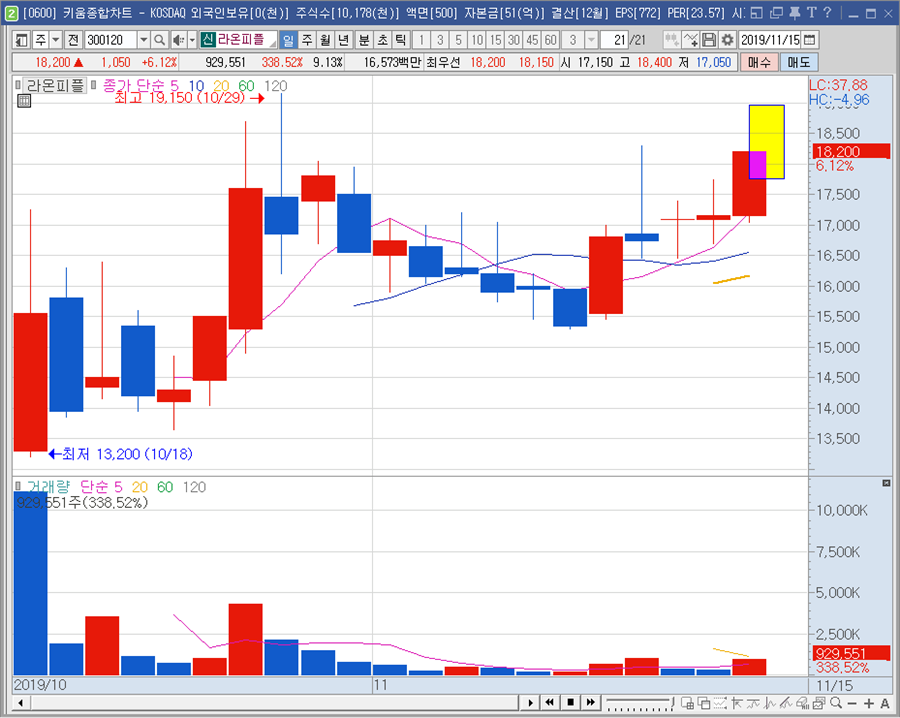The height and width of the screenshot is (718, 900).
Task: Click the 매도 (sell) button
Action: tap(798, 62)
